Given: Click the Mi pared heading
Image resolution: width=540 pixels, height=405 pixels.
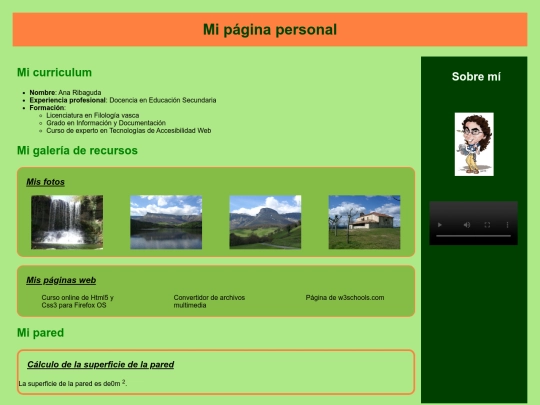Looking at the screenshot, I should 40,333.
